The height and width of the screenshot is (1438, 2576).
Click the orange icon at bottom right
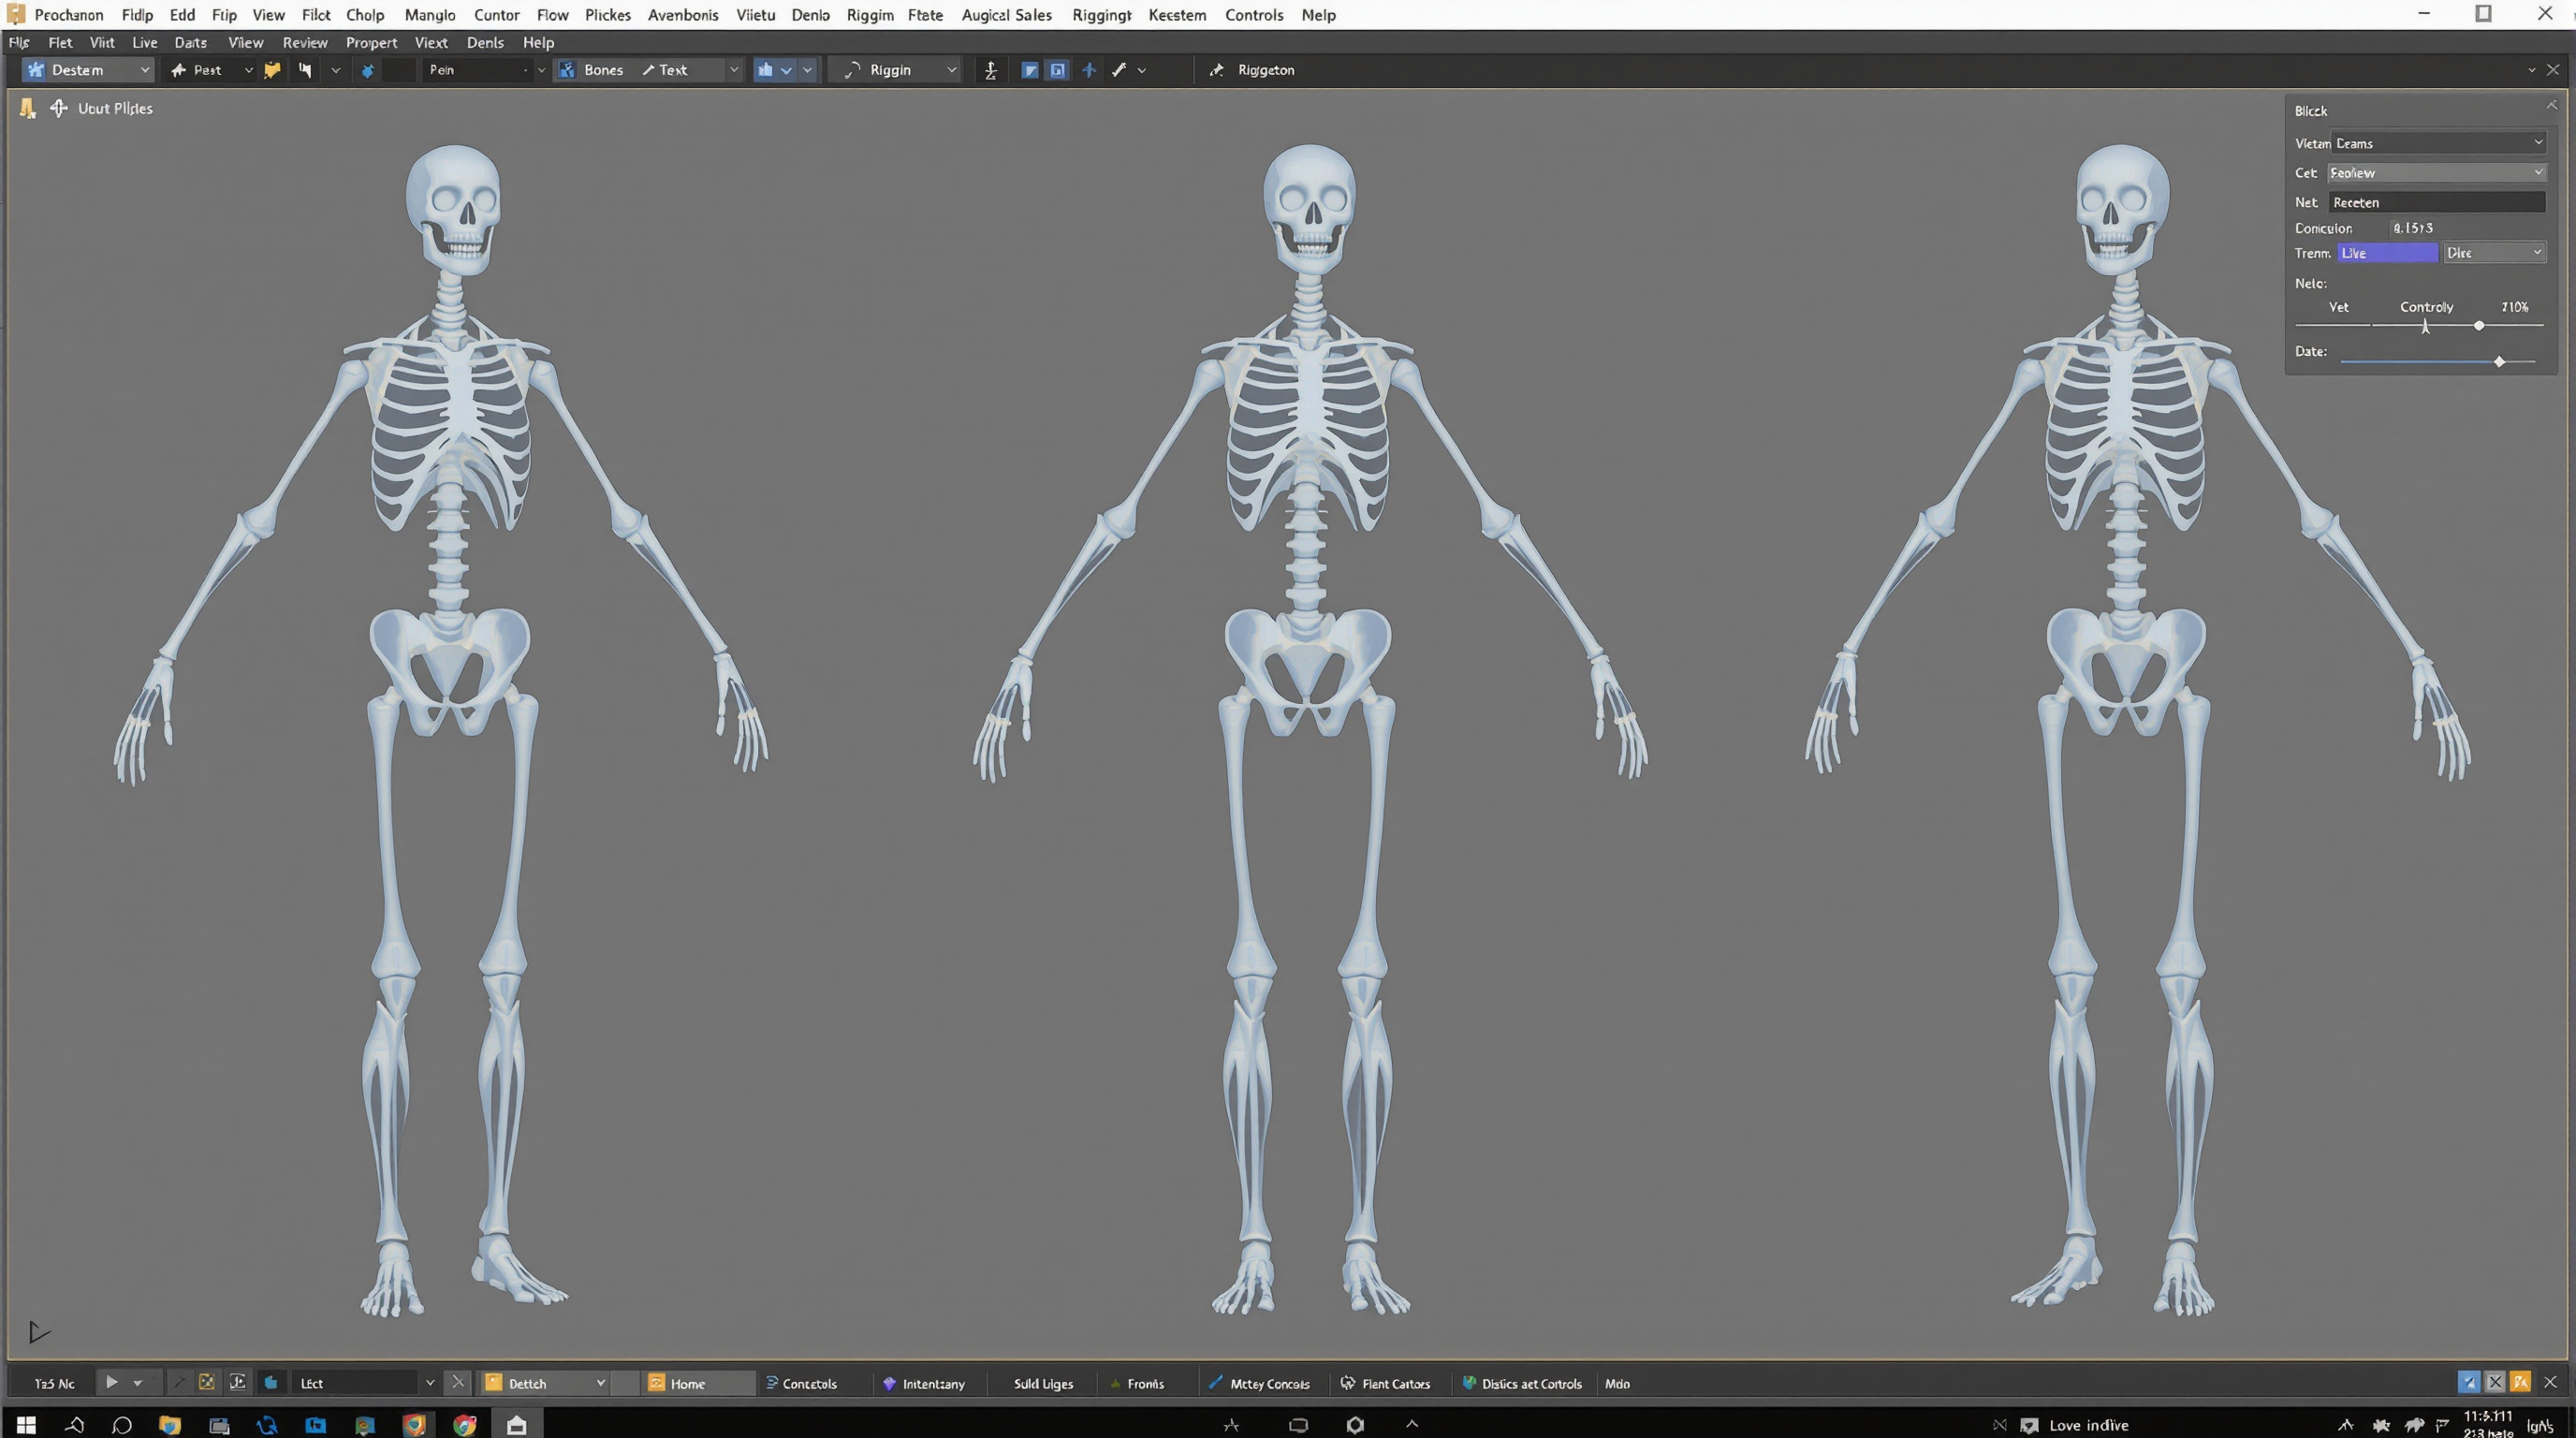click(x=2521, y=1382)
